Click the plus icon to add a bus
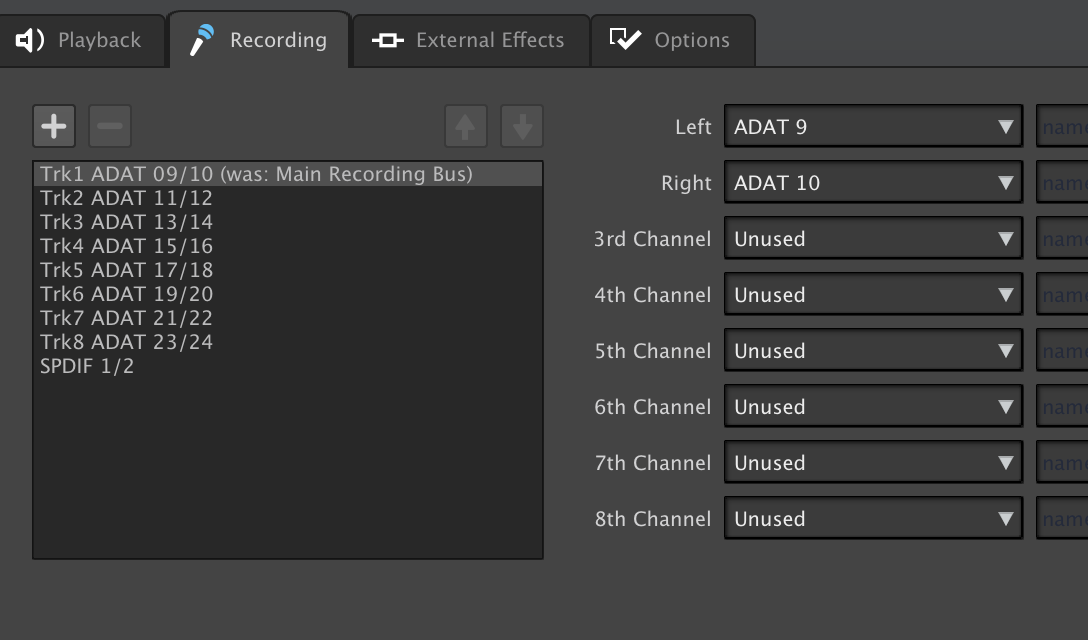The height and width of the screenshot is (640, 1088). tap(54, 126)
